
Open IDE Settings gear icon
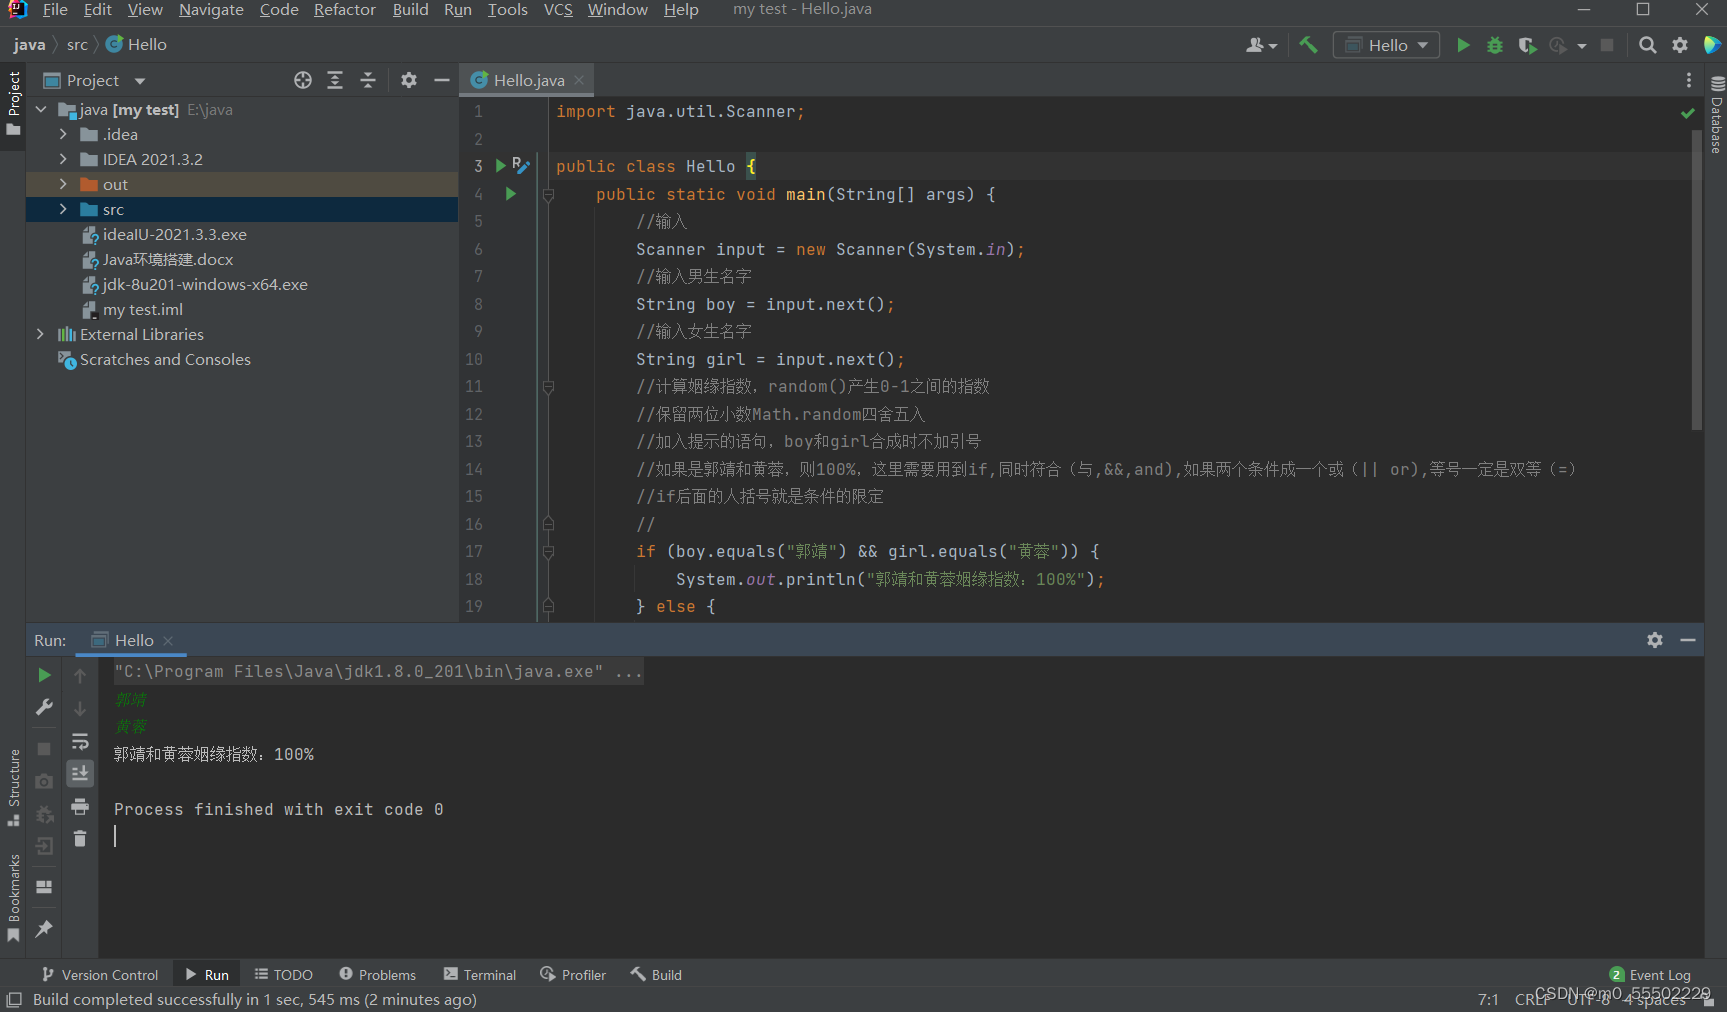1679,45
